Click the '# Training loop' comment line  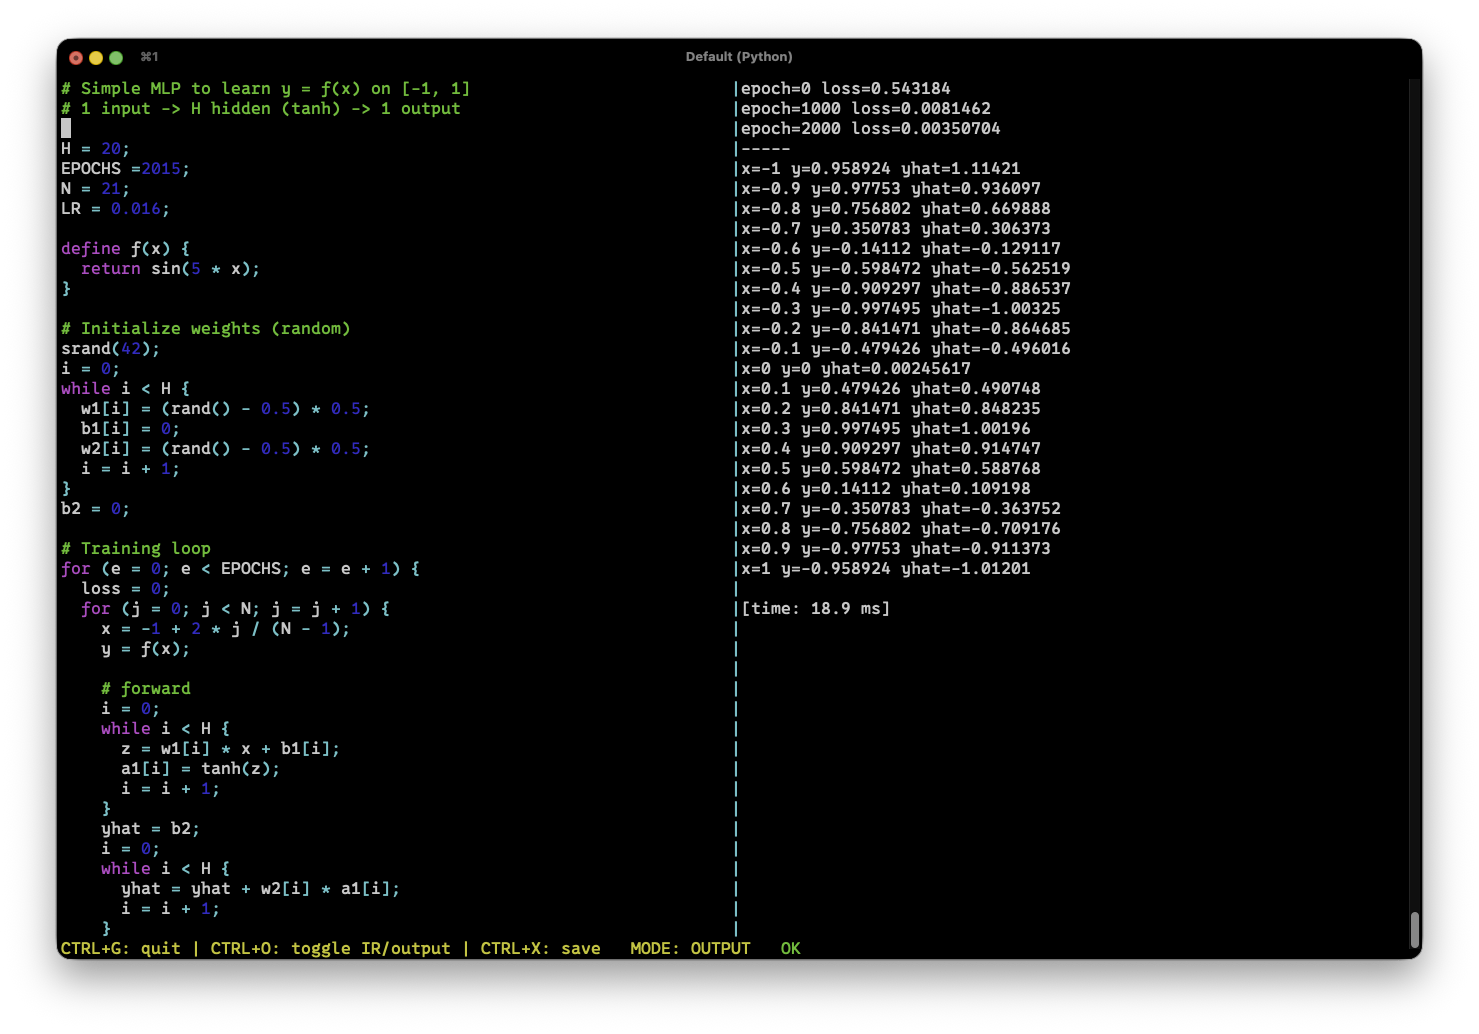pyautogui.click(x=136, y=548)
